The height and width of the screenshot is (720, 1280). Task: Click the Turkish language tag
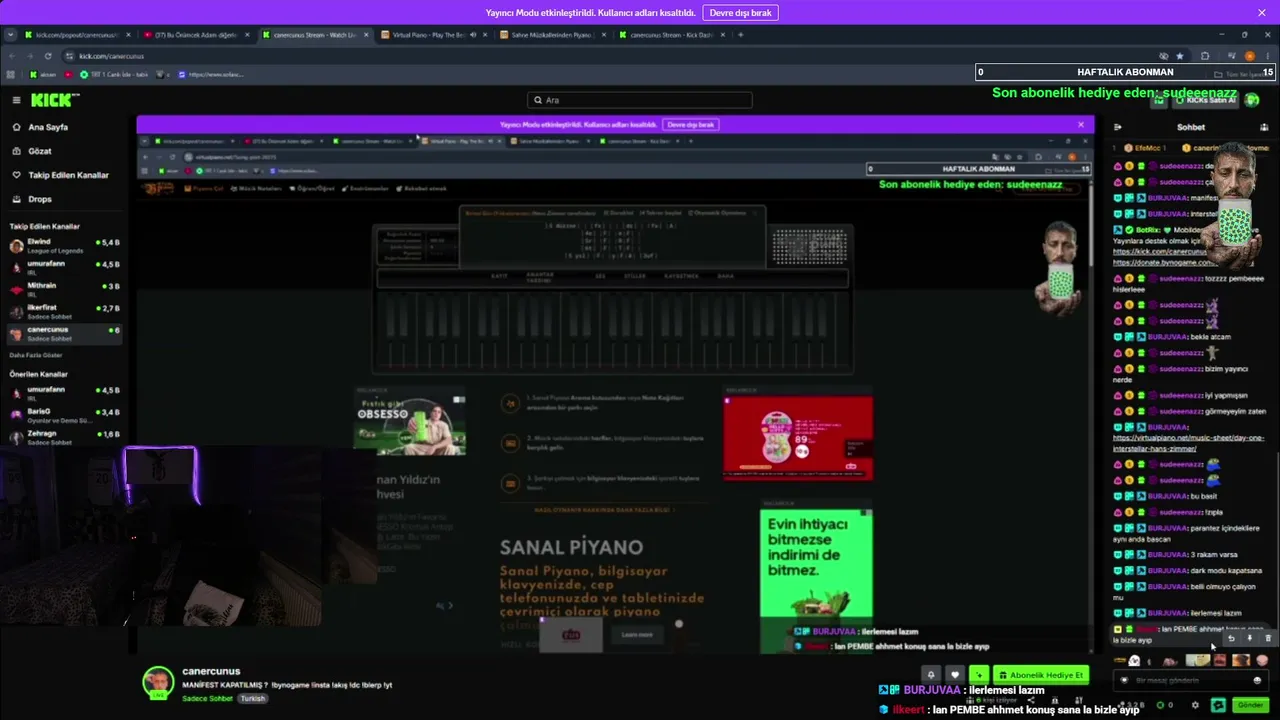(x=253, y=698)
